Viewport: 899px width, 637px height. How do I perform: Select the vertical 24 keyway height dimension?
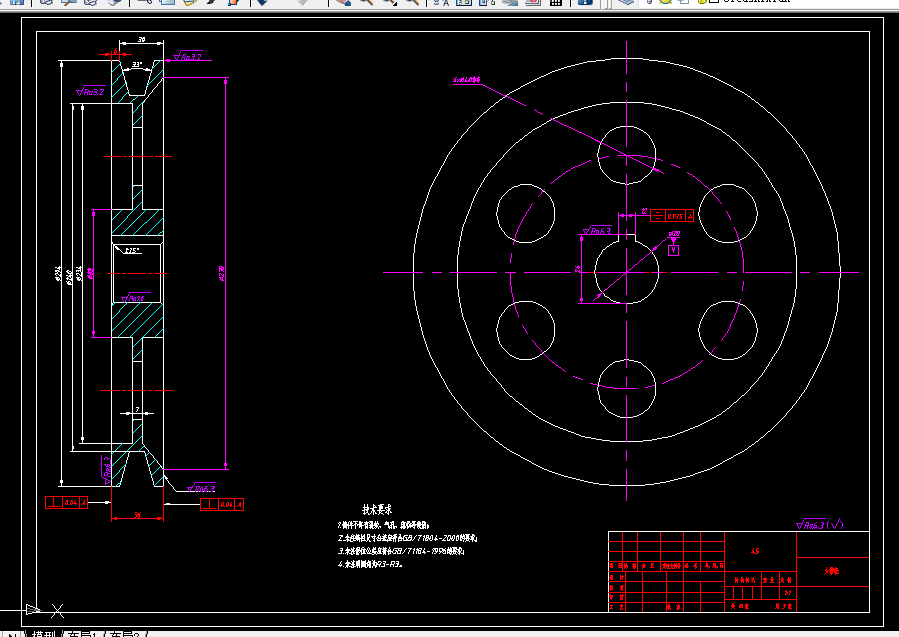click(x=579, y=268)
